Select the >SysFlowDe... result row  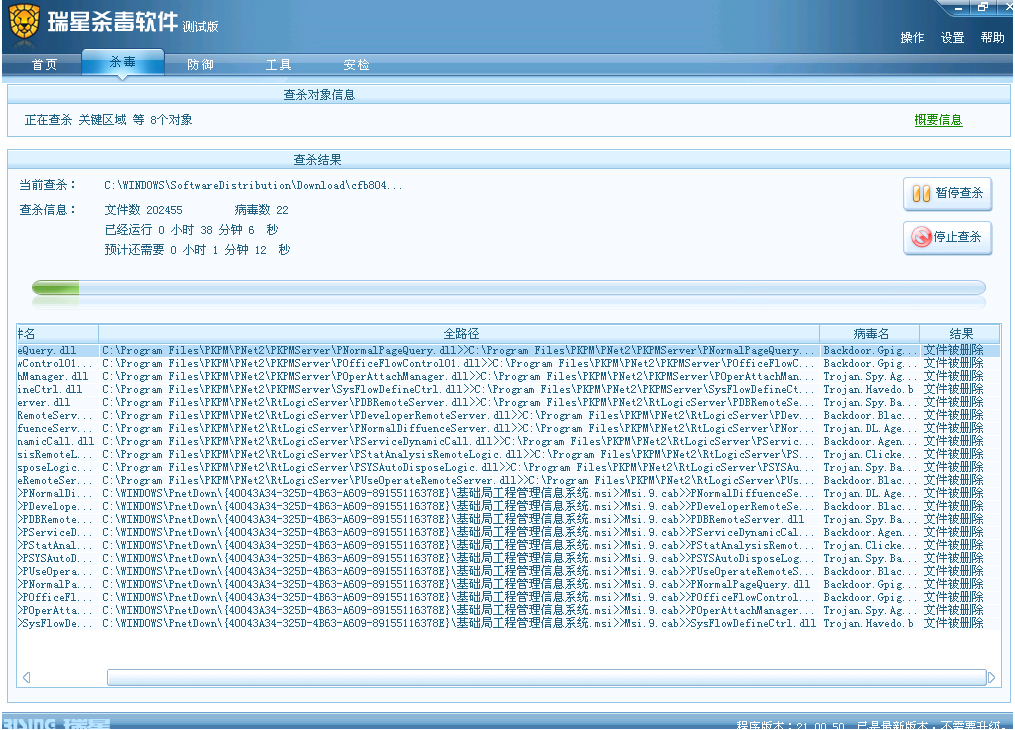pos(509,623)
